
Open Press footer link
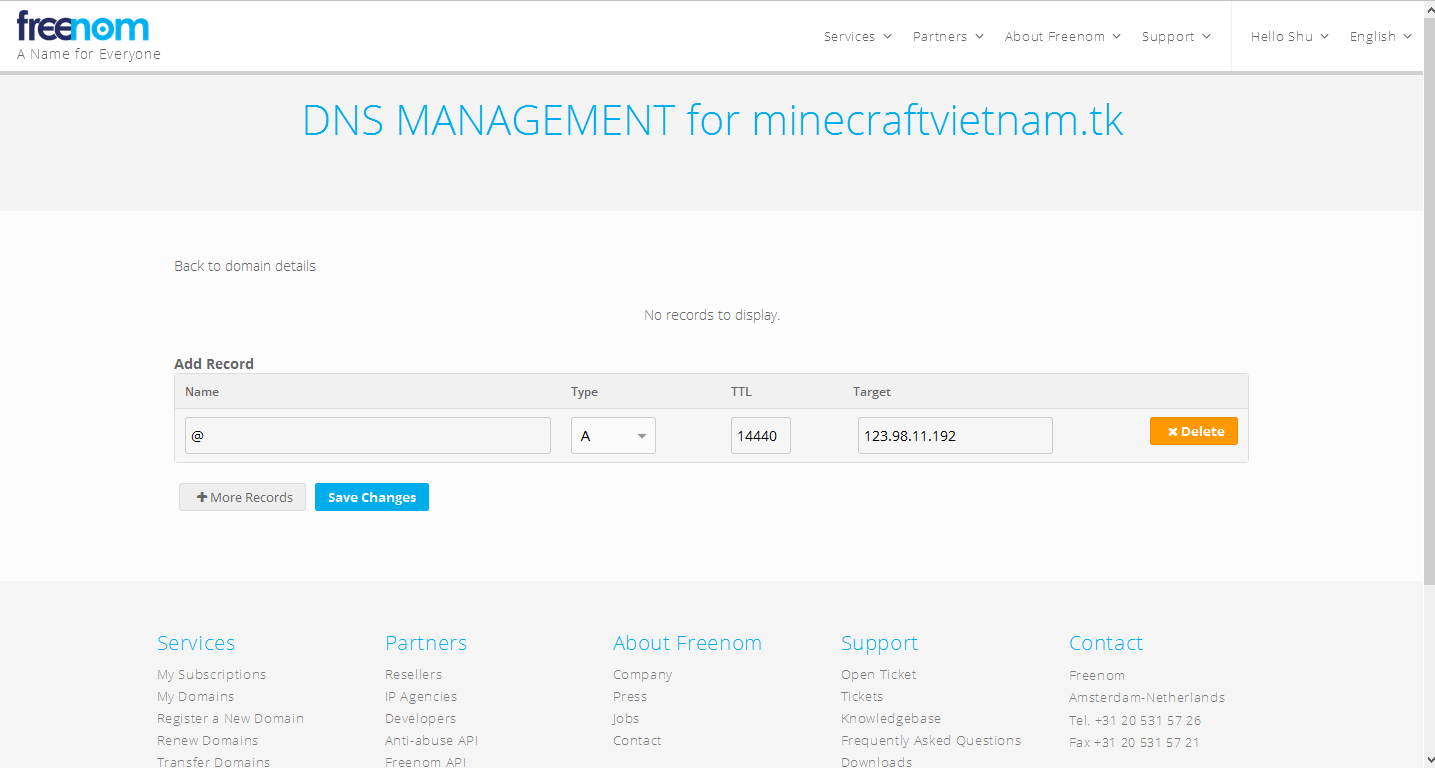(630, 697)
